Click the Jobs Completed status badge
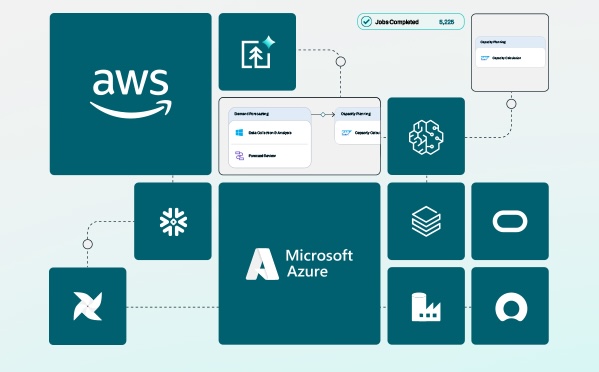Viewport: 599px width, 372px height. pyautogui.click(x=411, y=22)
